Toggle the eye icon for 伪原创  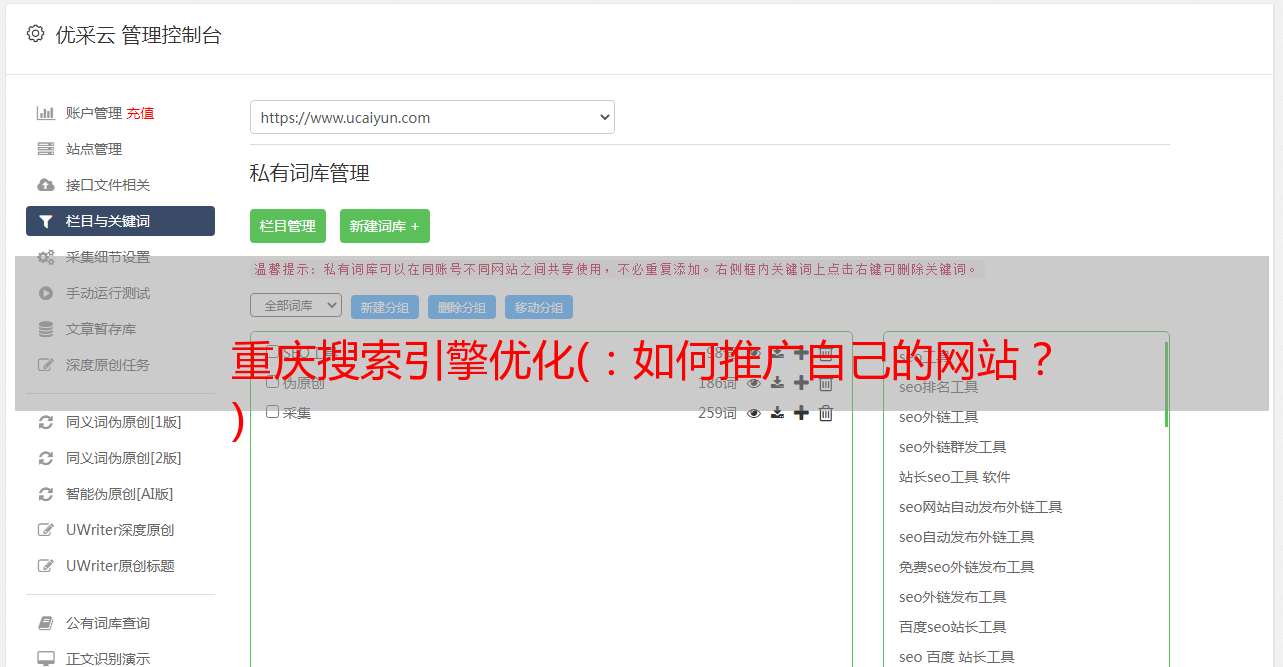pyautogui.click(x=754, y=383)
